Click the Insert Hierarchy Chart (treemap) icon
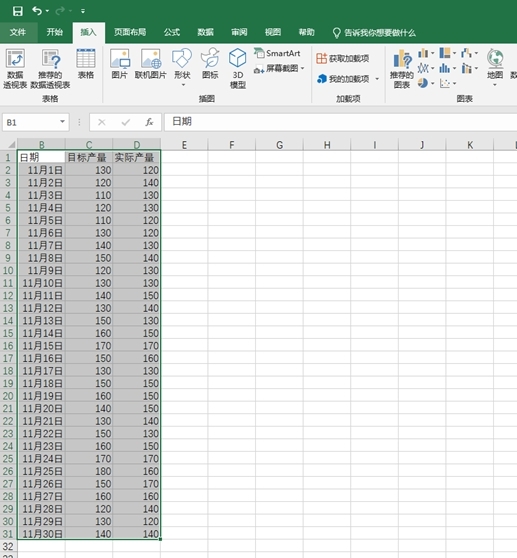Image resolution: width=517 pixels, height=558 pixels. click(x=445, y=53)
